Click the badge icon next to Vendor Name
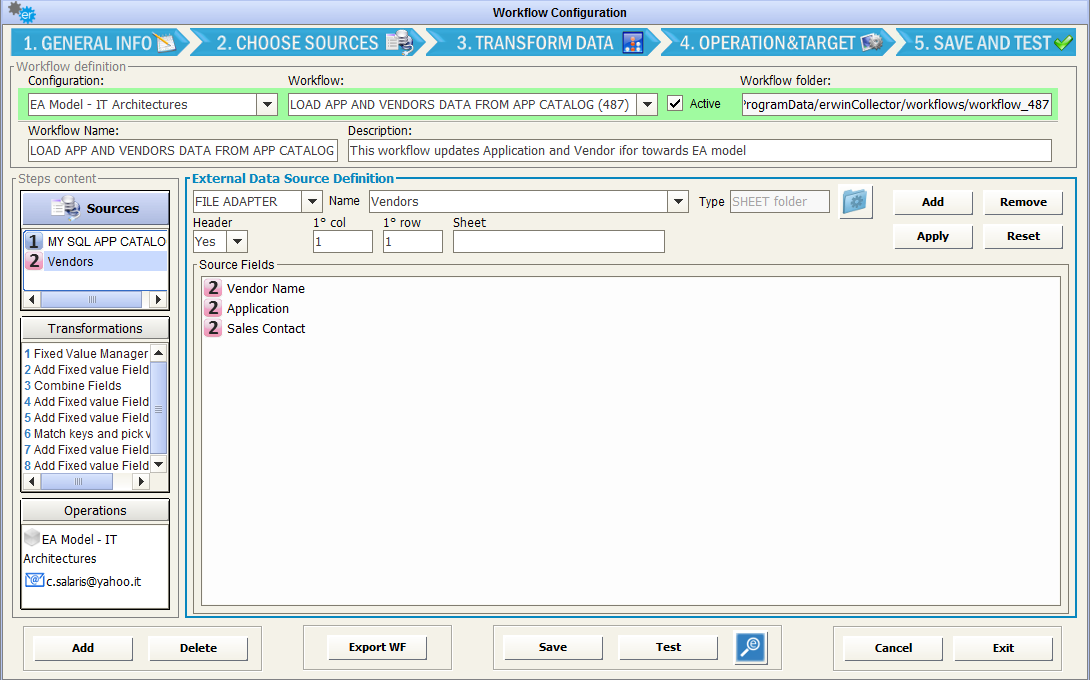The image size is (1090, 680). click(x=213, y=288)
